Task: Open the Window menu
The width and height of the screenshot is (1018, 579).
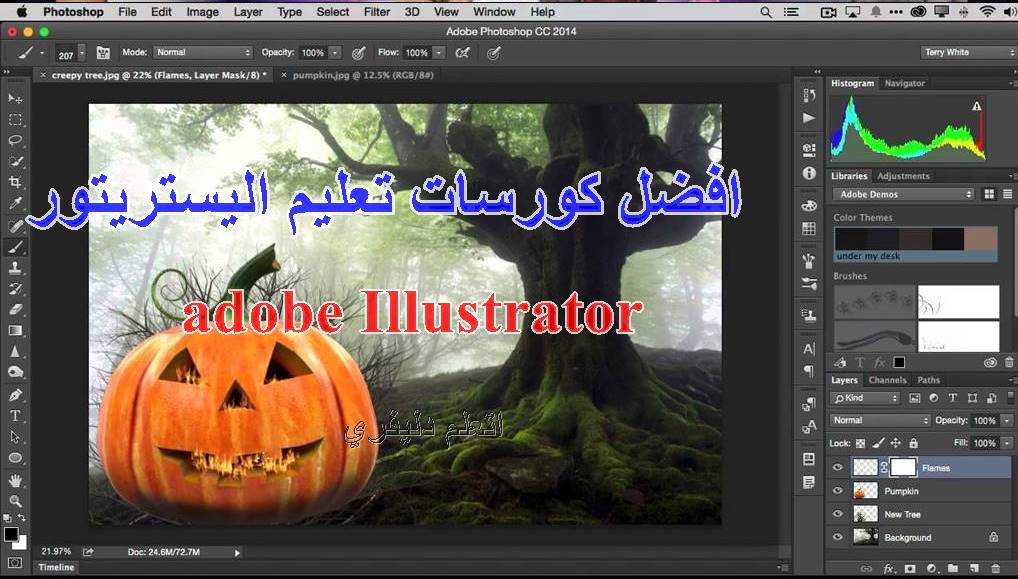Action: point(494,12)
